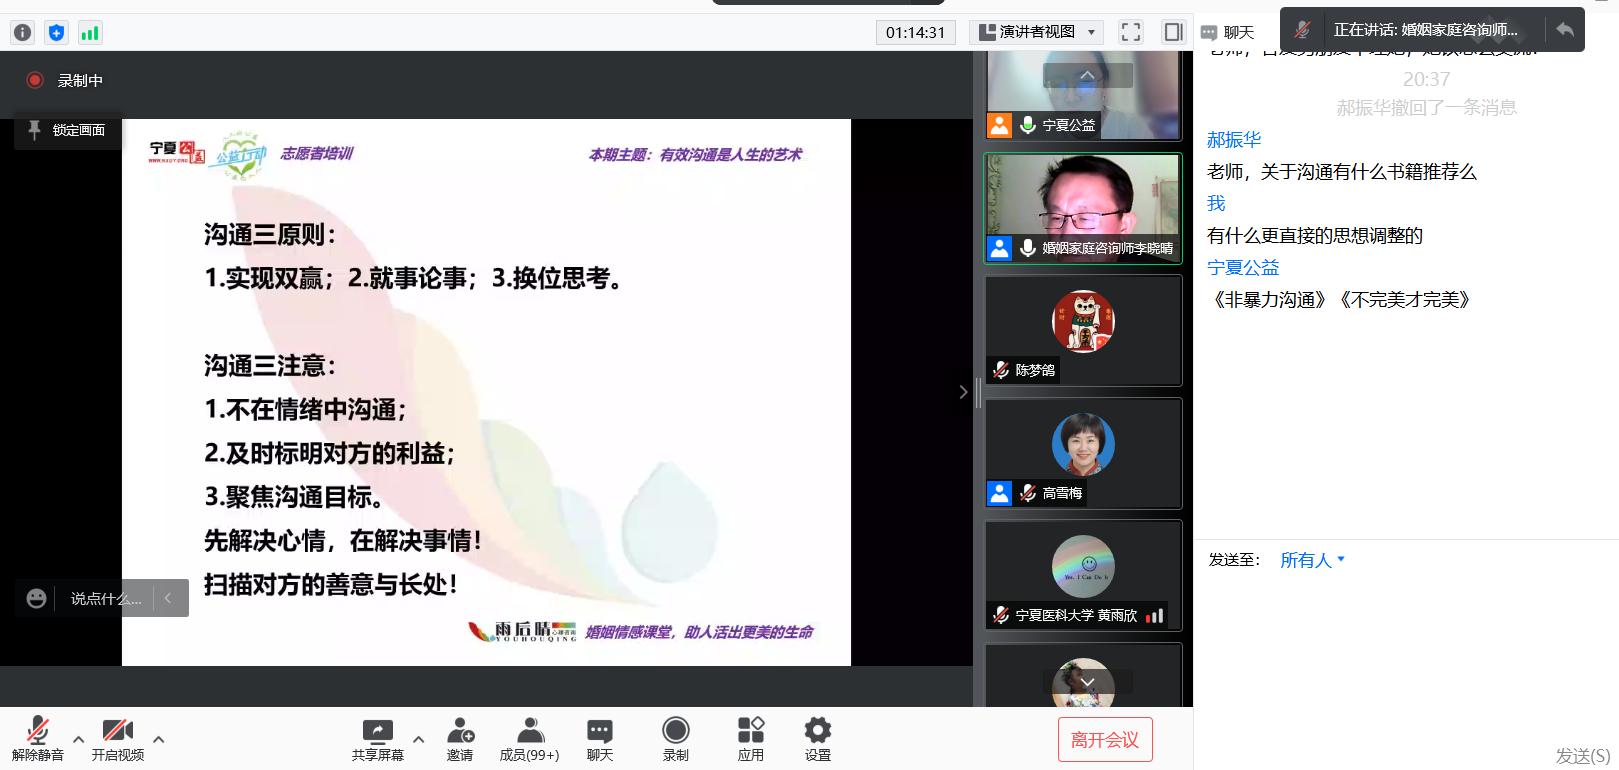Screen dimensions: 1619x770
Task: Click Leave Meeting (离开会议) button
Action: click(1105, 740)
